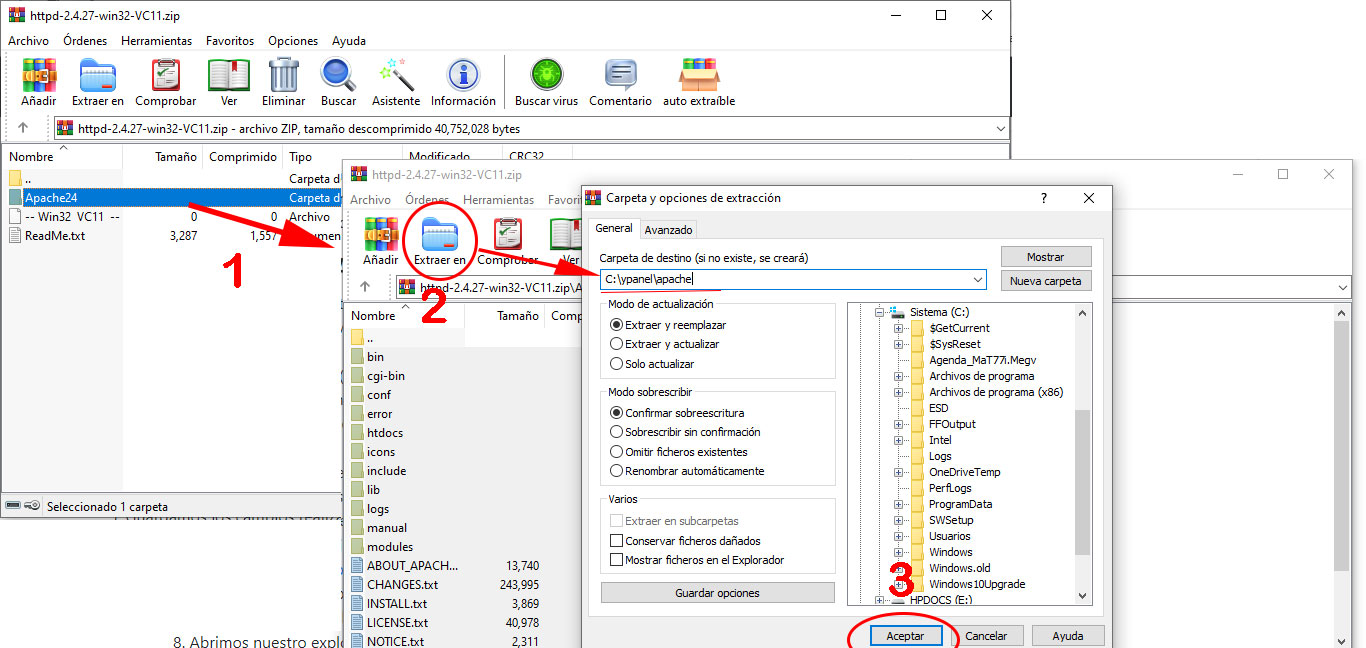
Task: Open Archivo menu in the Apache24-listing window
Action: pyautogui.click(x=28, y=41)
